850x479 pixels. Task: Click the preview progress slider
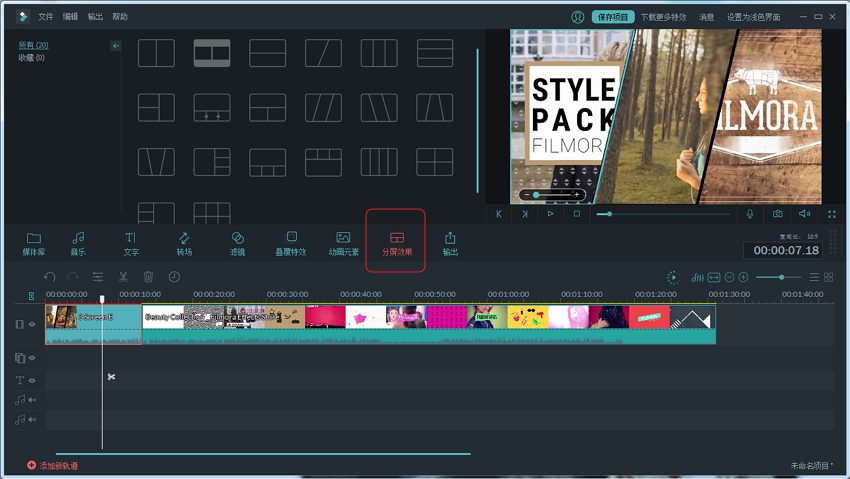point(663,214)
